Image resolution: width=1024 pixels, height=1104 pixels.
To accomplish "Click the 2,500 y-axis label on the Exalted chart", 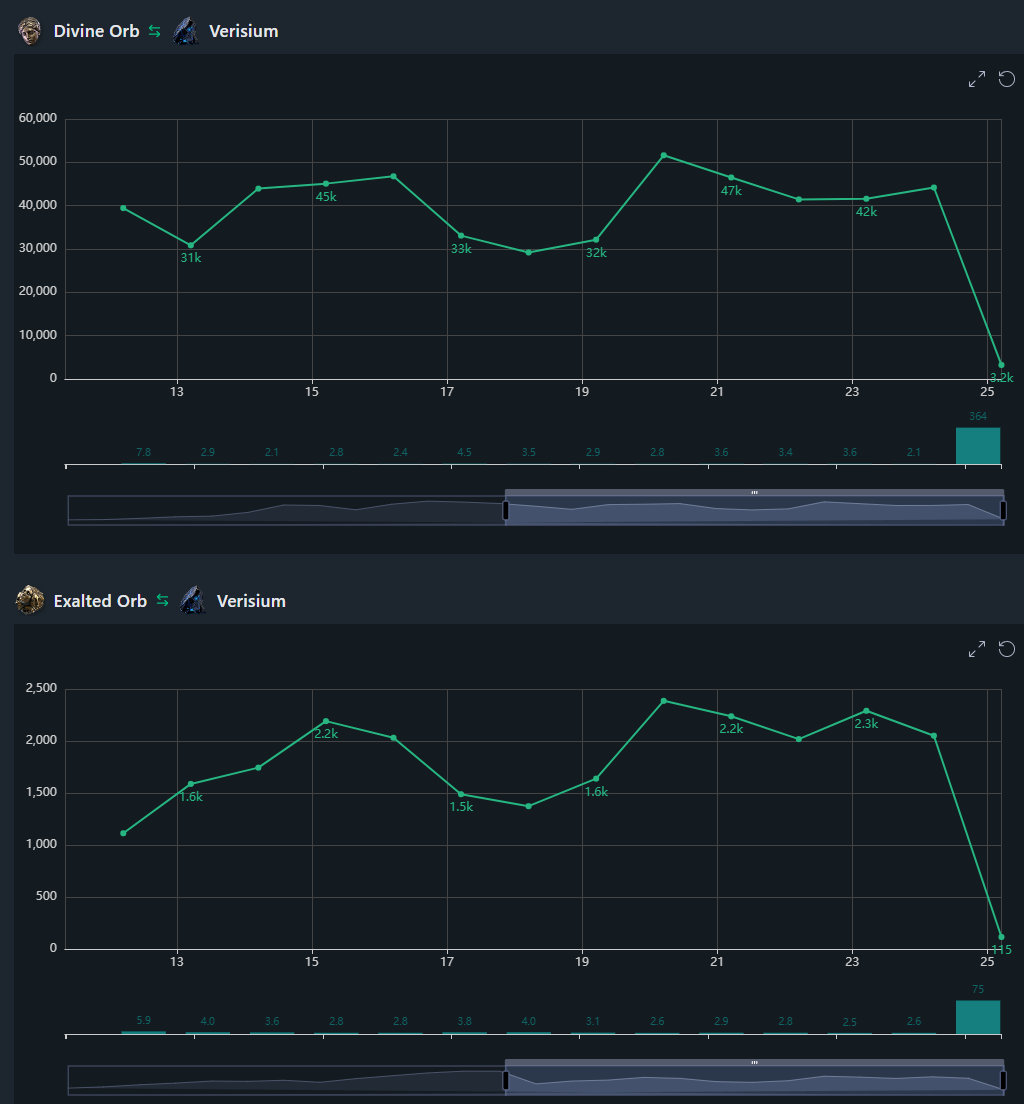I will [x=42, y=688].
